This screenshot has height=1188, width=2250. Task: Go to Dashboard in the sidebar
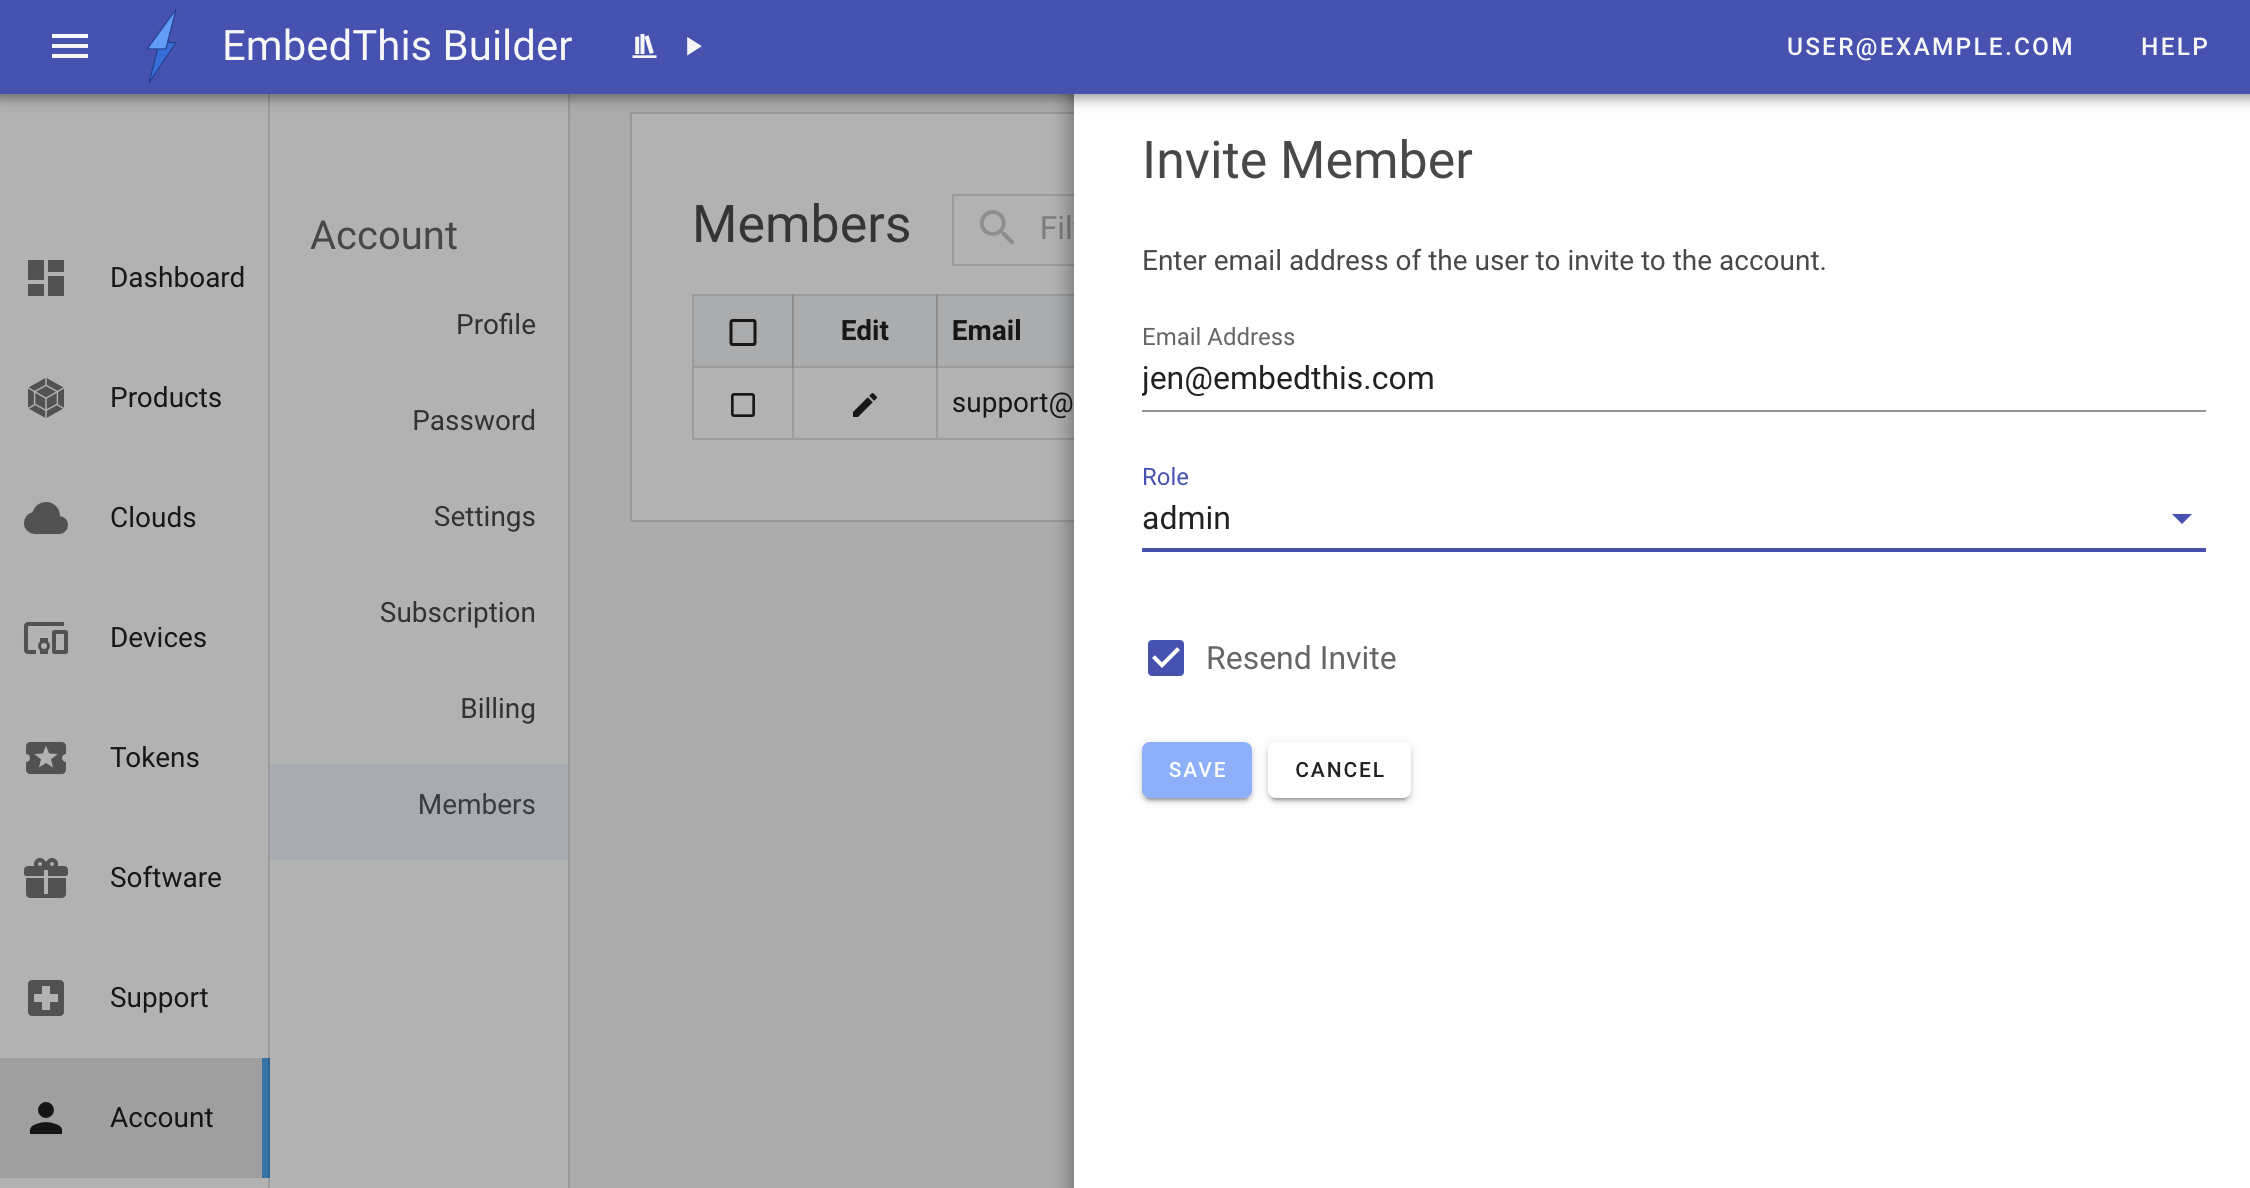[135, 278]
